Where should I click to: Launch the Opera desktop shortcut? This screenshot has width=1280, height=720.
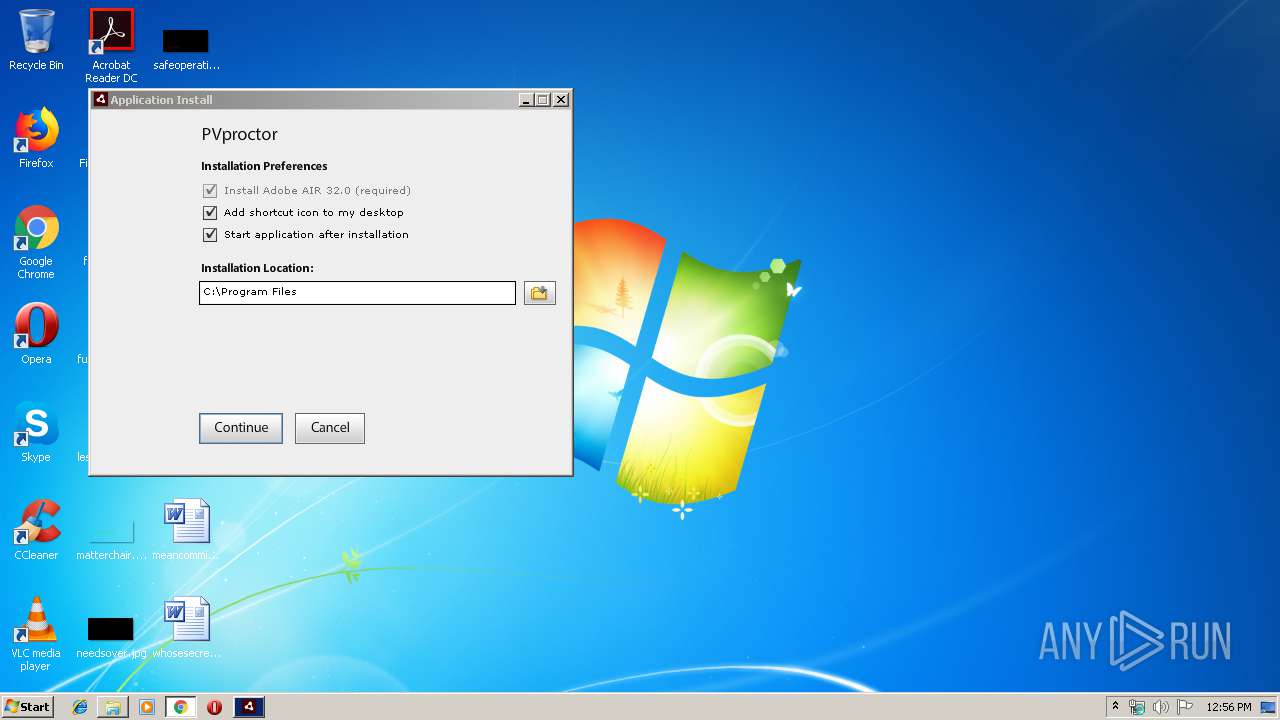[36, 334]
